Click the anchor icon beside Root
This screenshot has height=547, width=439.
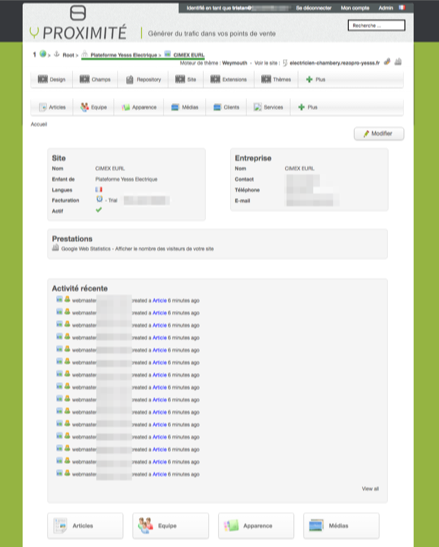point(57,54)
